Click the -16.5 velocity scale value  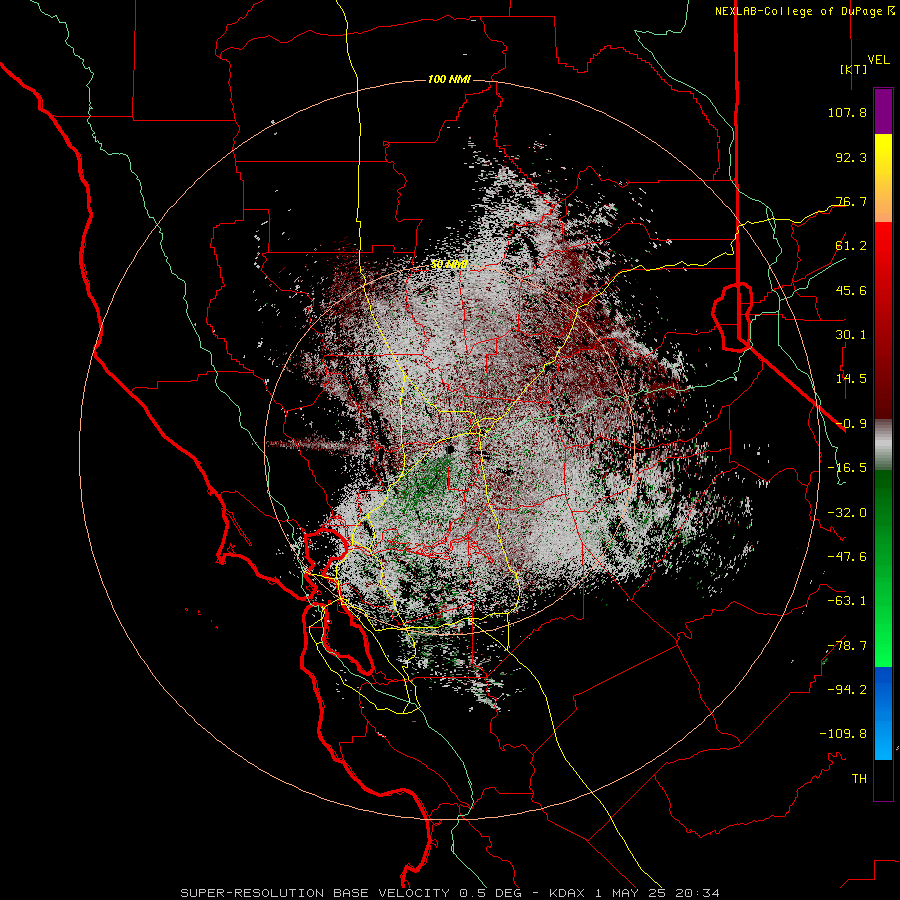point(847,468)
